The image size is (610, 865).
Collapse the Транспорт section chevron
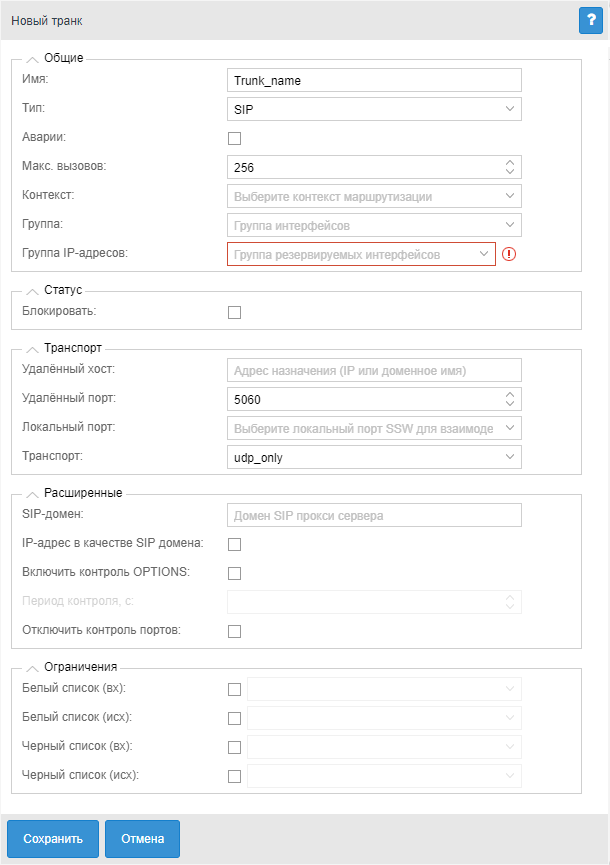(31, 348)
